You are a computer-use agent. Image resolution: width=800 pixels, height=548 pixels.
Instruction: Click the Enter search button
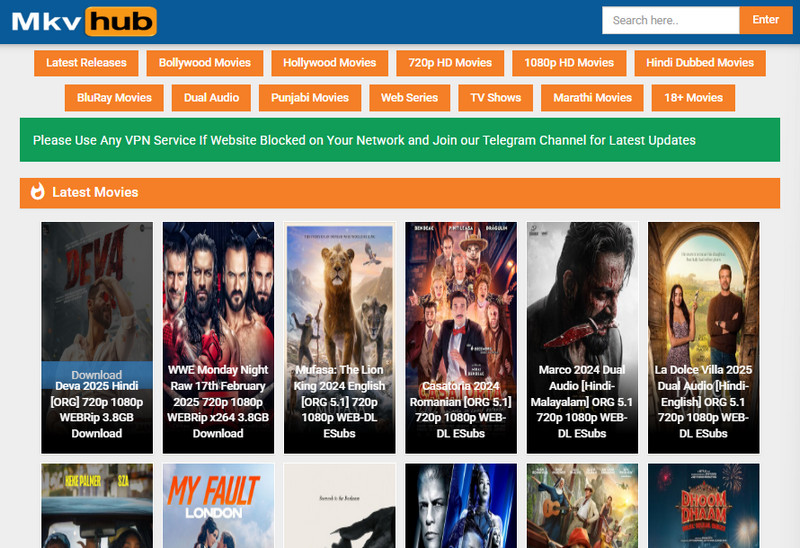(x=766, y=20)
